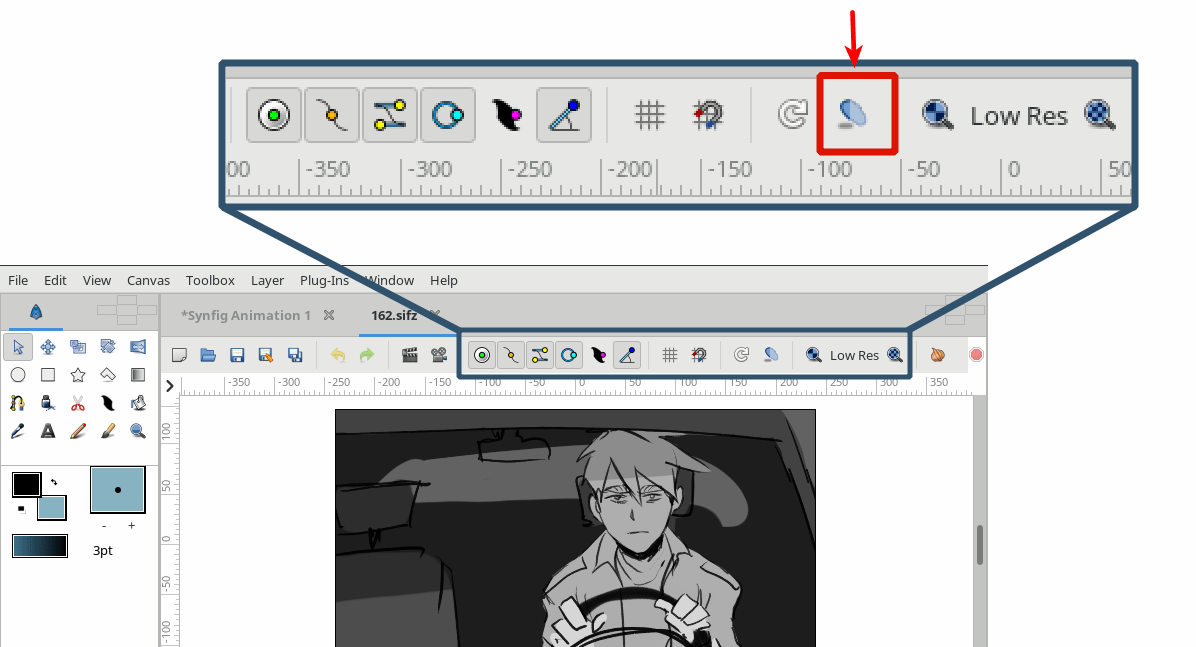Toggle radius handles in the small canvas toolbar

(x=569, y=355)
